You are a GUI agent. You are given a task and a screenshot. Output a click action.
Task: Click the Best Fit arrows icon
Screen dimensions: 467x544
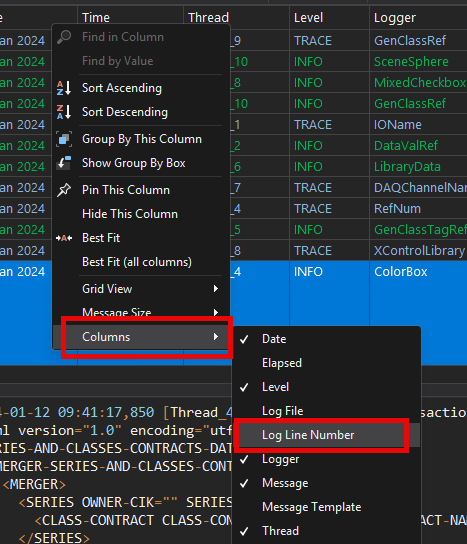64,238
